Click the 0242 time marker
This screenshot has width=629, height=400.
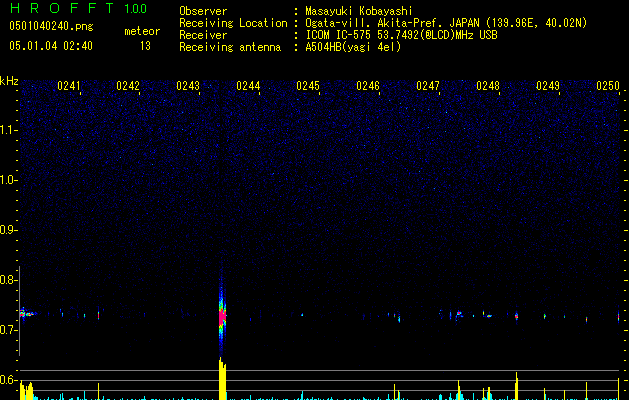128,86
